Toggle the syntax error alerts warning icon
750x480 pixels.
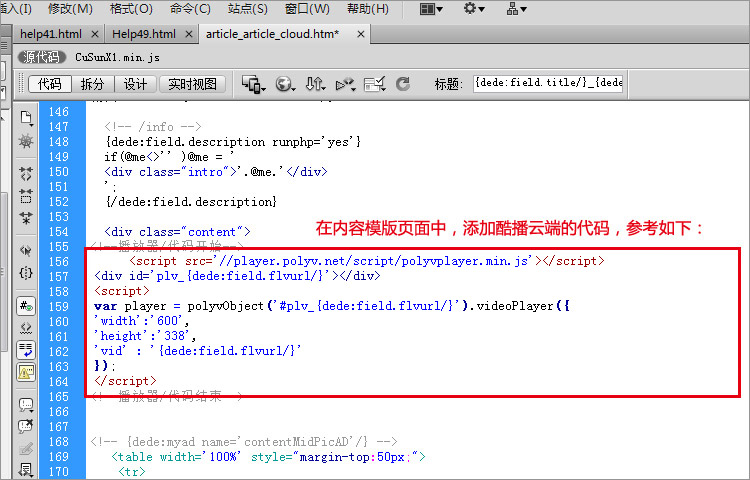26,372
